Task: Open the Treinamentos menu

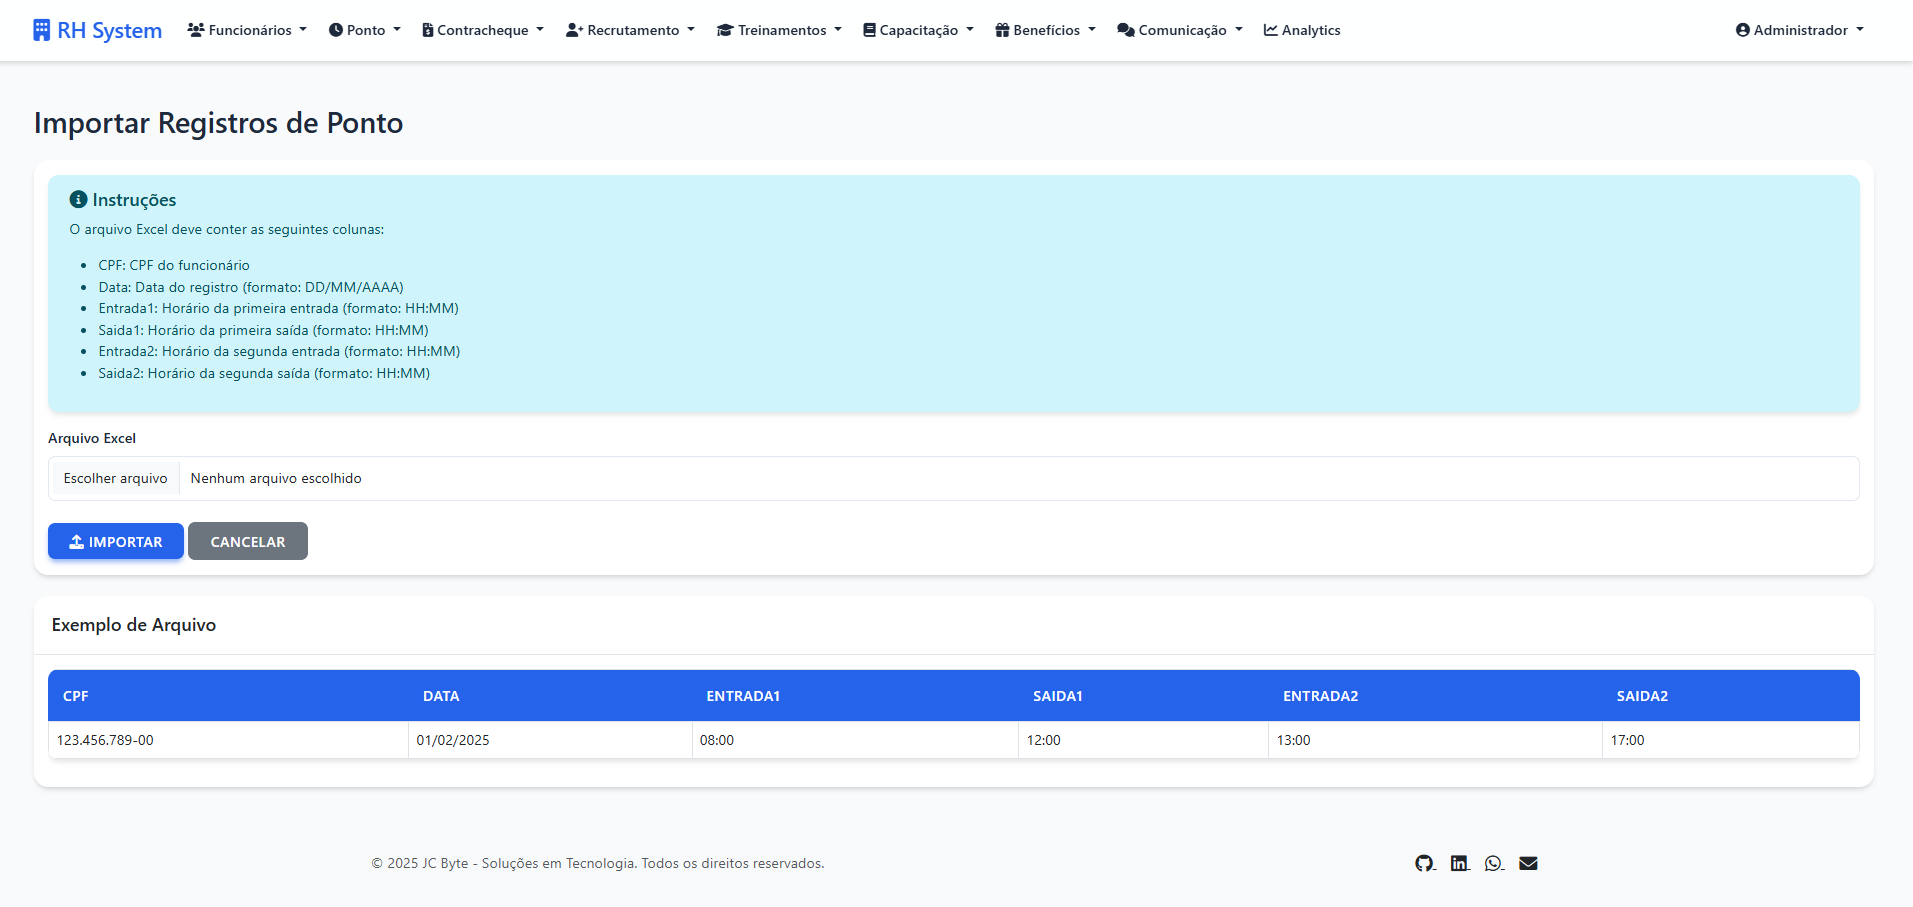Action: pos(780,30)
